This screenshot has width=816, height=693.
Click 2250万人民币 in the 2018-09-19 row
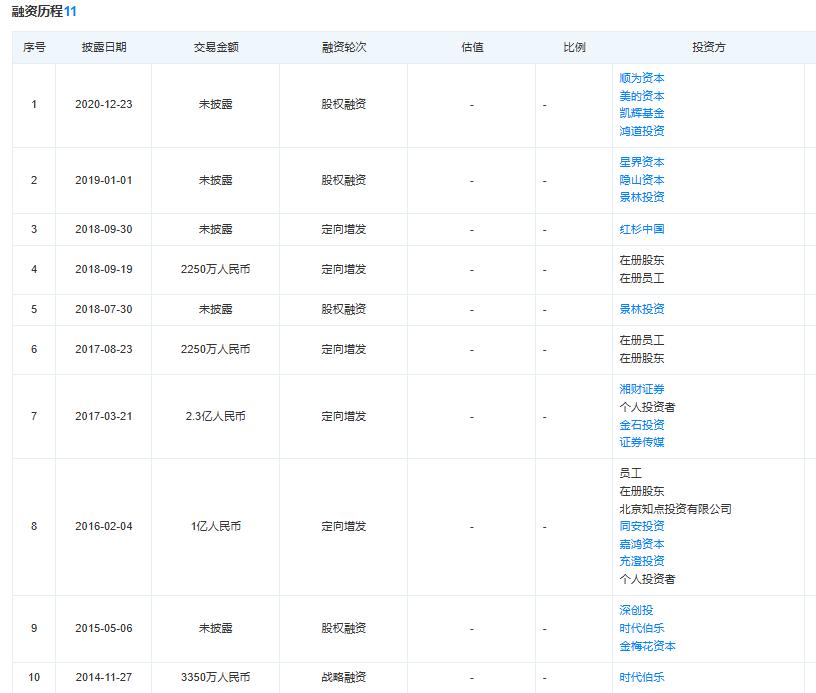click(215, 270)
